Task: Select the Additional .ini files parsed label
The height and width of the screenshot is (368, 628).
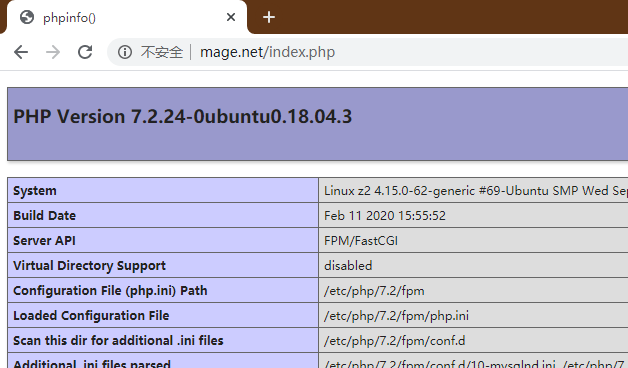Action: tap(92, 363)
